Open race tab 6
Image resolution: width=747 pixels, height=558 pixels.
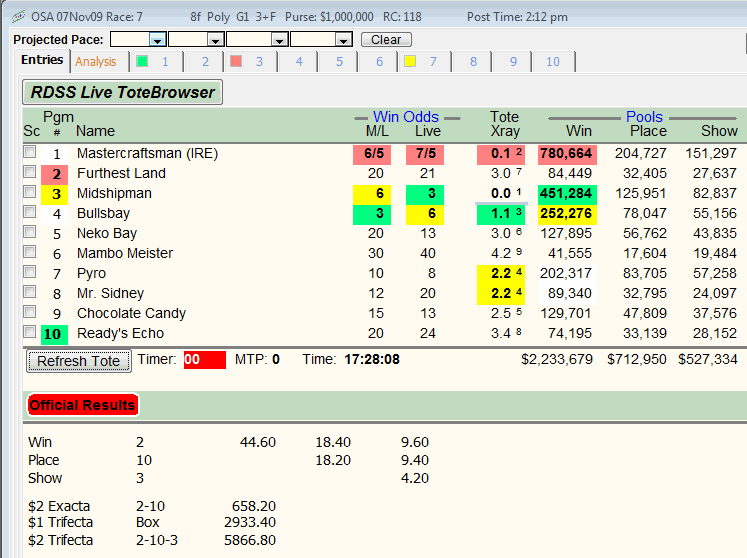point(379,61)
